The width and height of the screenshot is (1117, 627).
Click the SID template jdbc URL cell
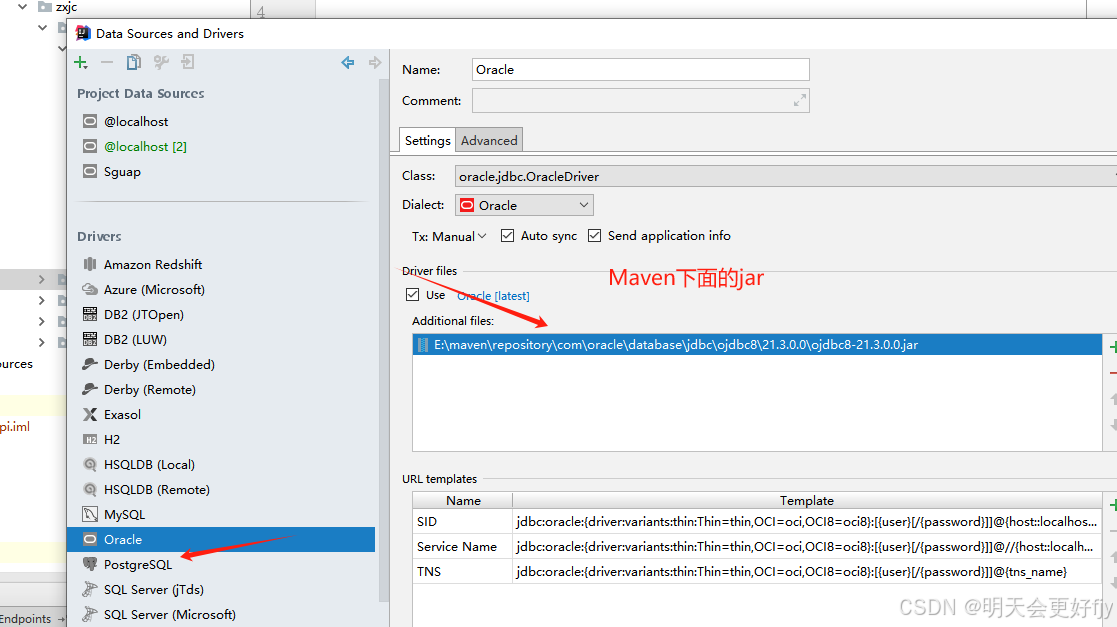click(806, 522)
